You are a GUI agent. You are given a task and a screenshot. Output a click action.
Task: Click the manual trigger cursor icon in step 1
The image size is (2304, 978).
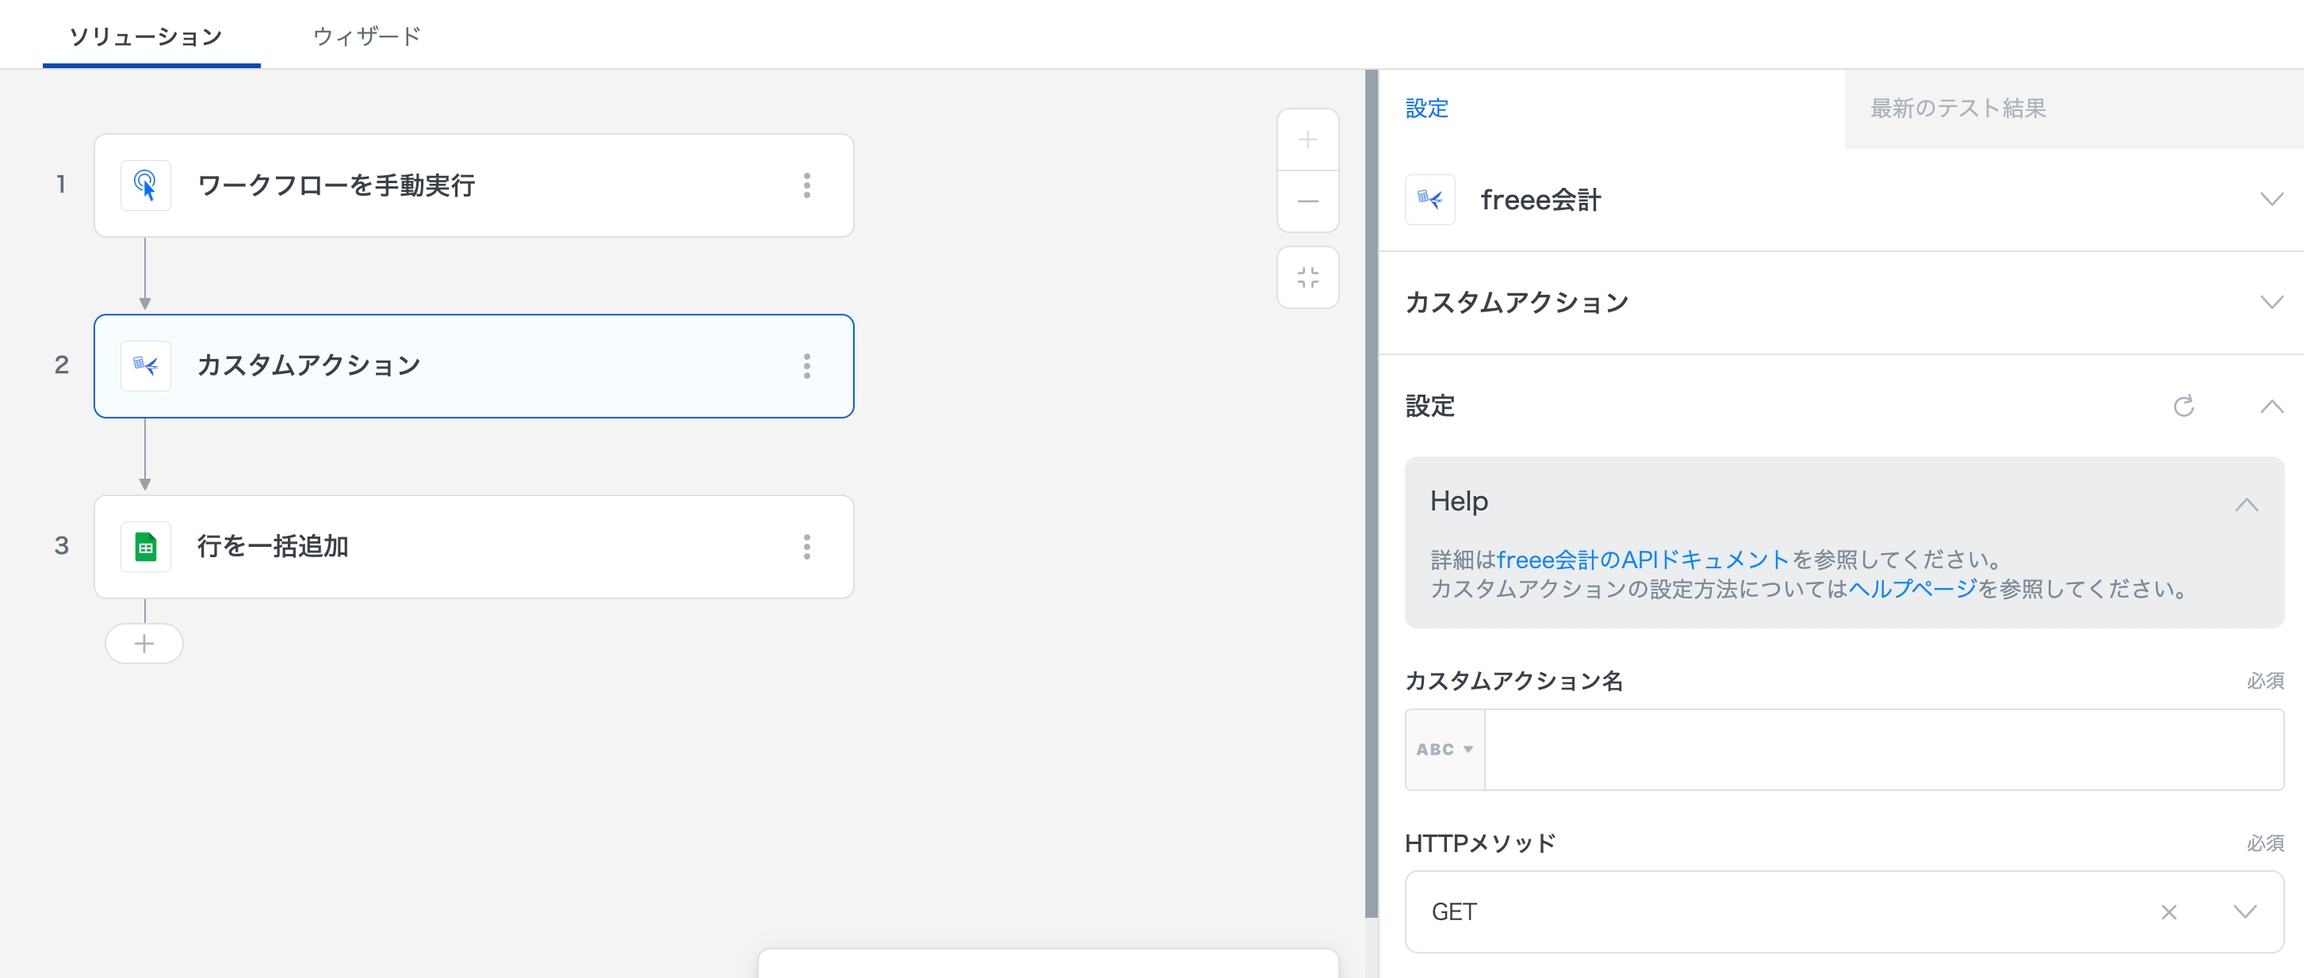coord(145,185)
